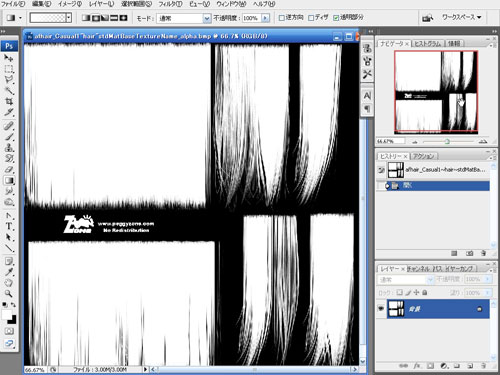This screenshot has width=500, height=375.
Task: Select the Move tool
Action: [9, 58]
